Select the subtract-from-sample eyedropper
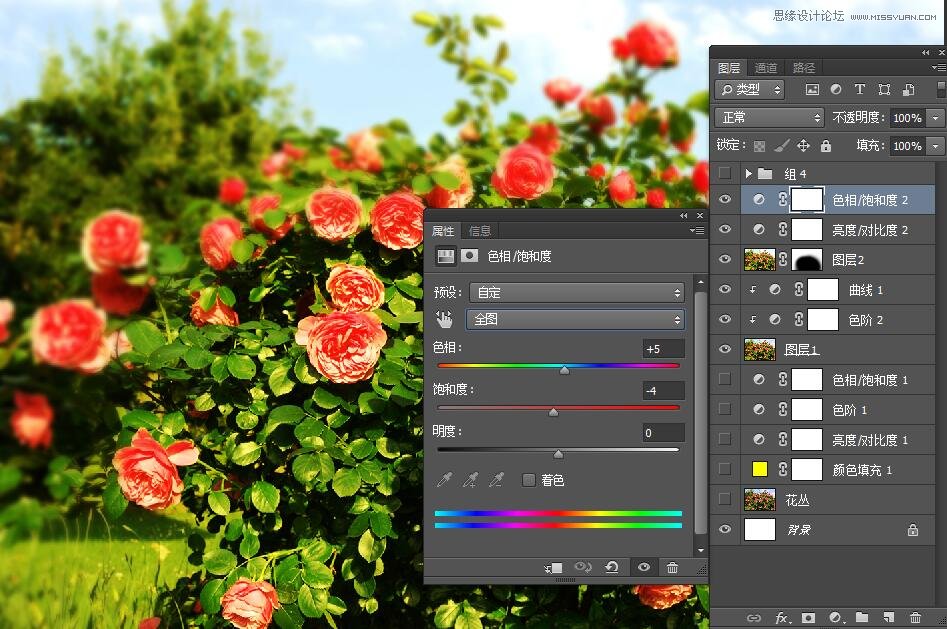The image size is (947, 629). click(x=496, y=480)
